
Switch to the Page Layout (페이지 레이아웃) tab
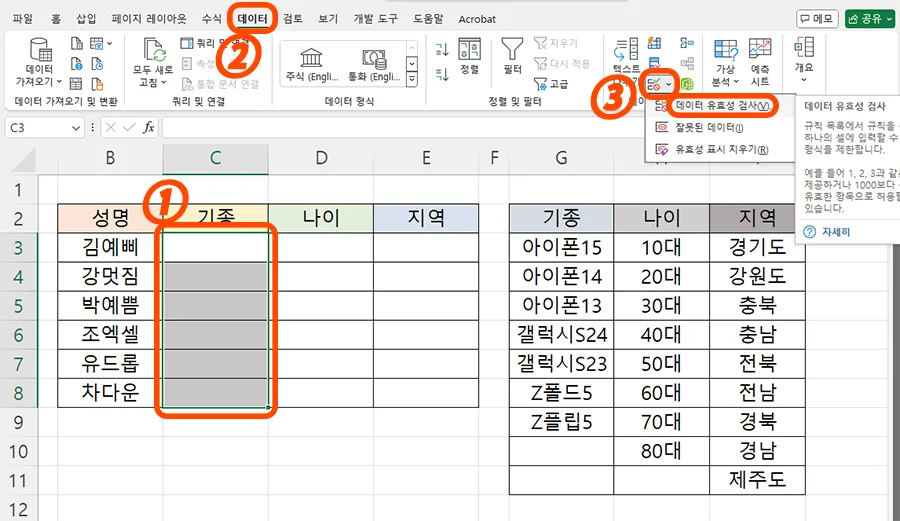(x=149, y=19)
